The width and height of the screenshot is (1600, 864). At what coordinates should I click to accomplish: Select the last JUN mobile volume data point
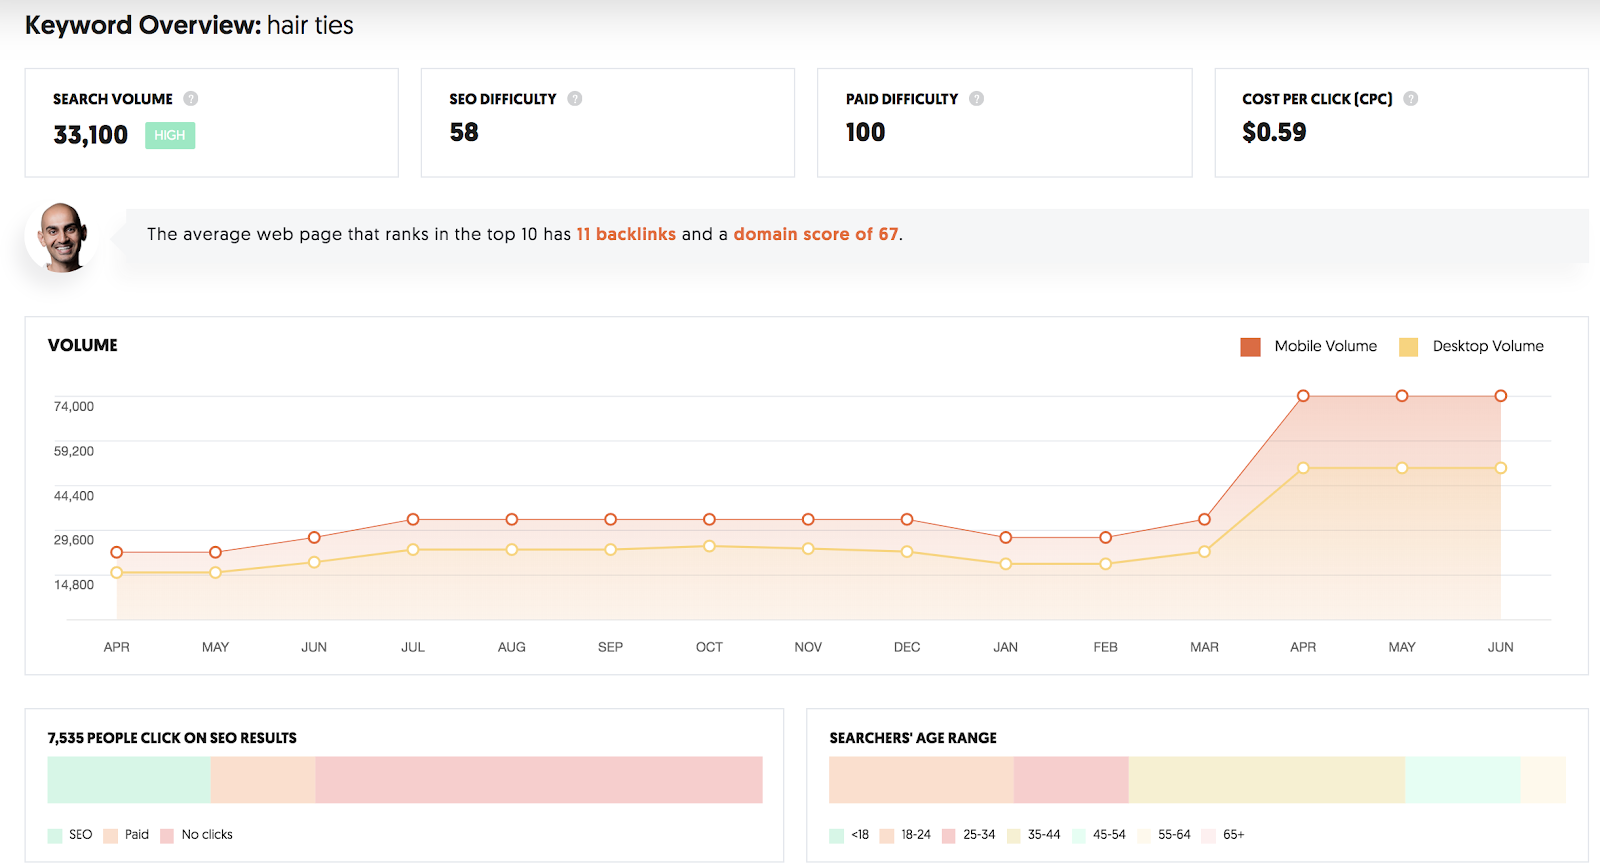point(1500,396)
